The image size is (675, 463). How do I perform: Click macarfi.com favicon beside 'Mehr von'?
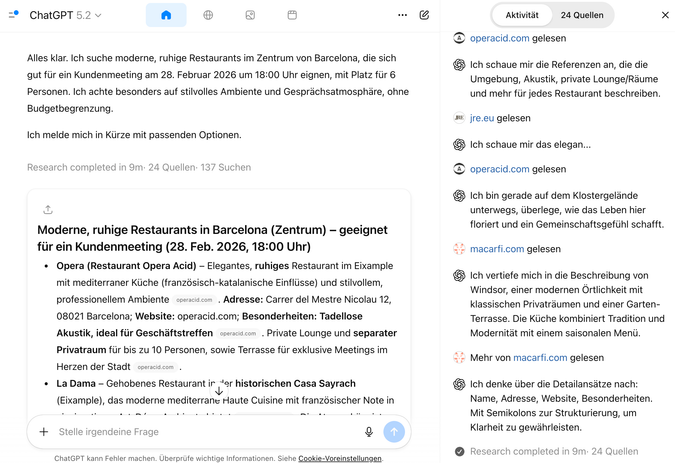click(x=459, y=358)
